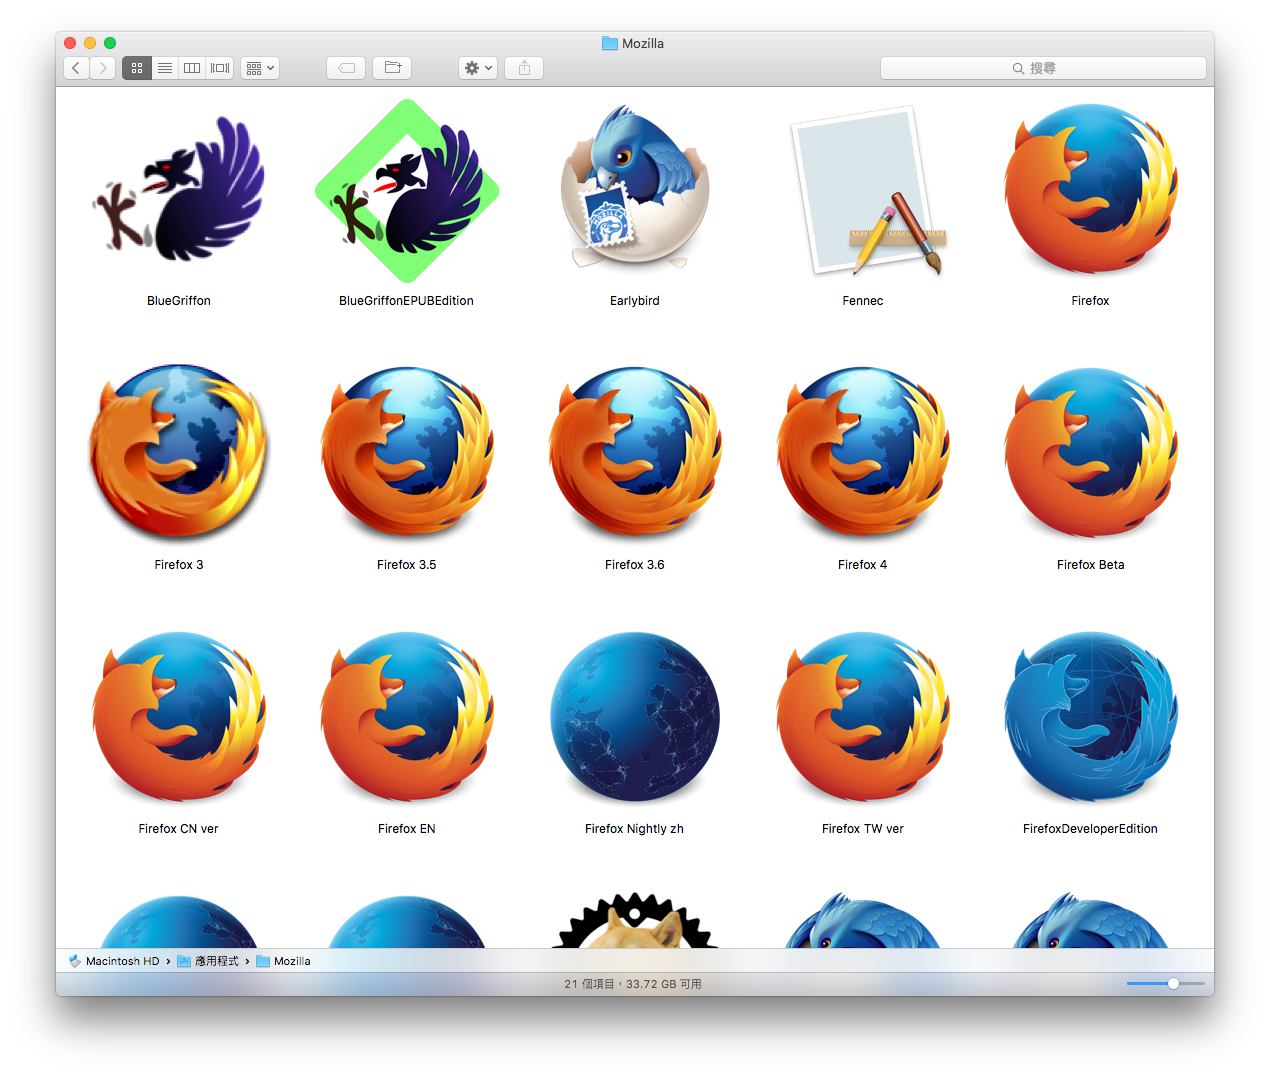Switch to Cover Flow view
The image size is (1270, 1076).
coord(220,68)
